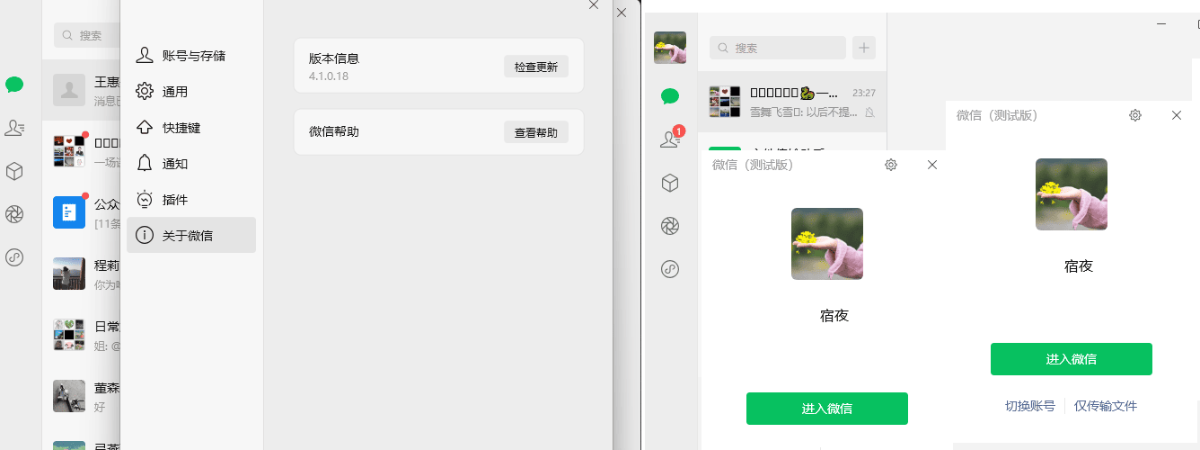Open Chats icon in right WeChat sidebar
This screenshot has width=1200, height=450.
click(x=670, y=97)
